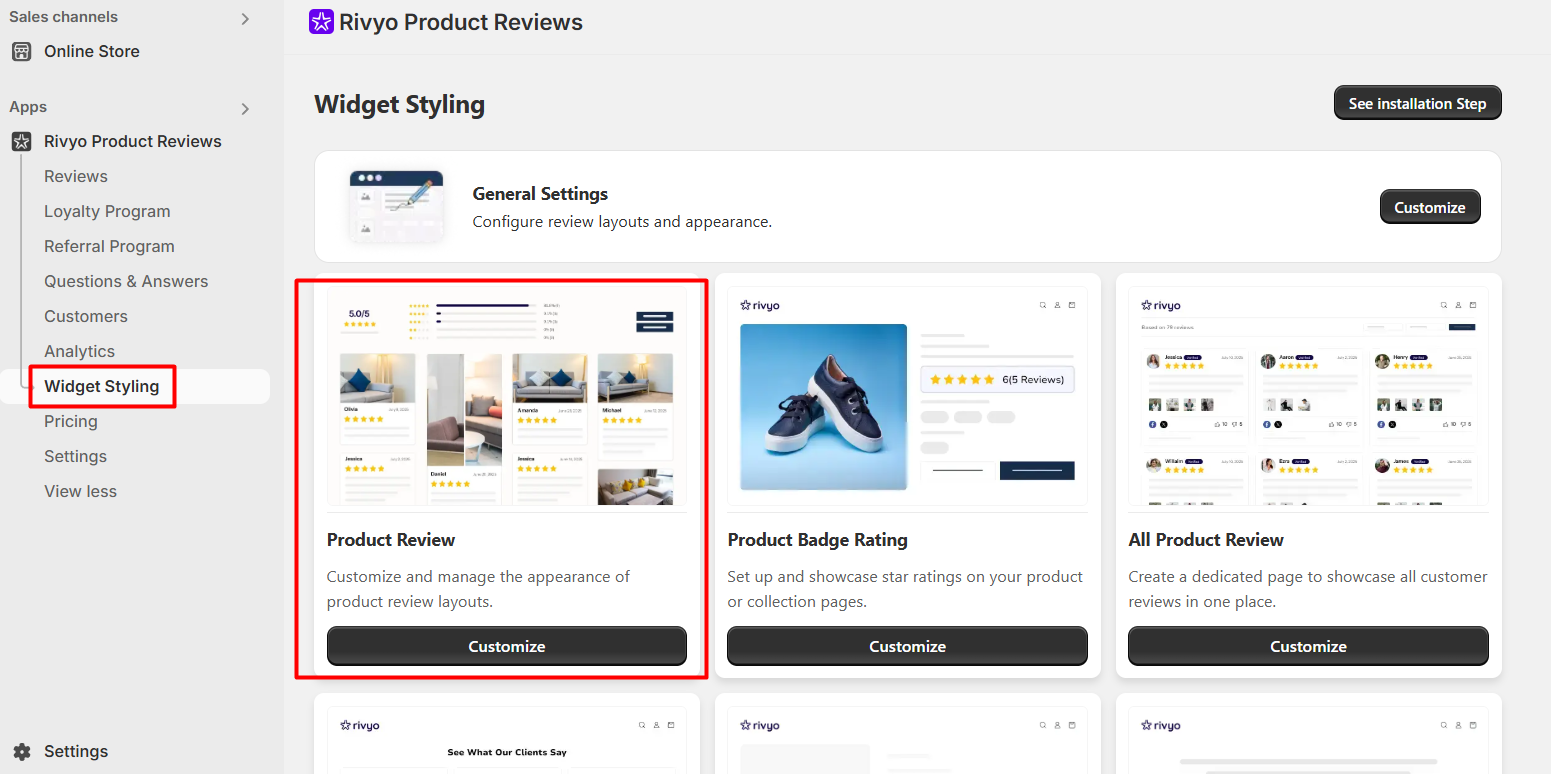Click the Product Badge Rating title

click(x=817, y=539)
